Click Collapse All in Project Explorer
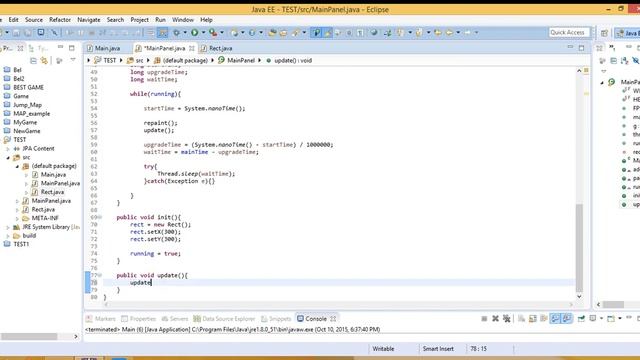Screen dimensions: 640x360 click(x=33, y=60)
